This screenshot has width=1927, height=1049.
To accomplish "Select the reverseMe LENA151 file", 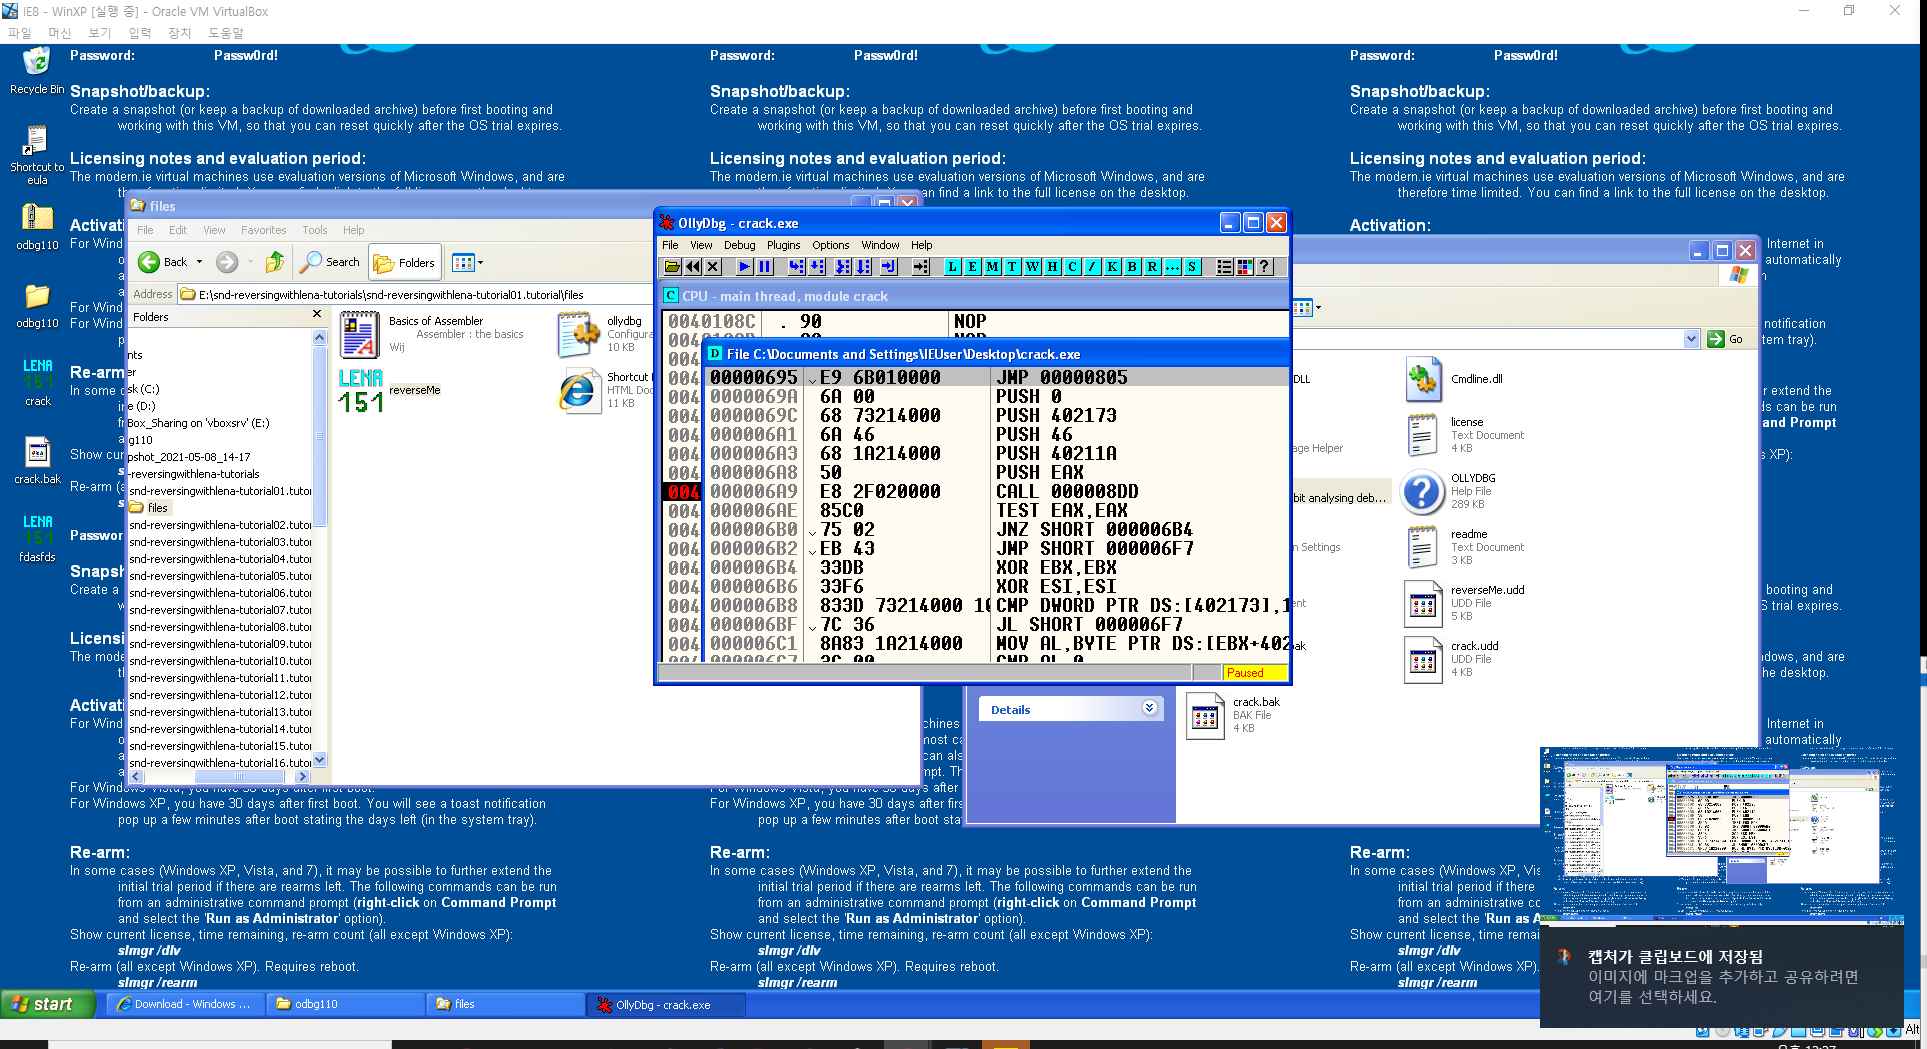I will click(390, 391).
